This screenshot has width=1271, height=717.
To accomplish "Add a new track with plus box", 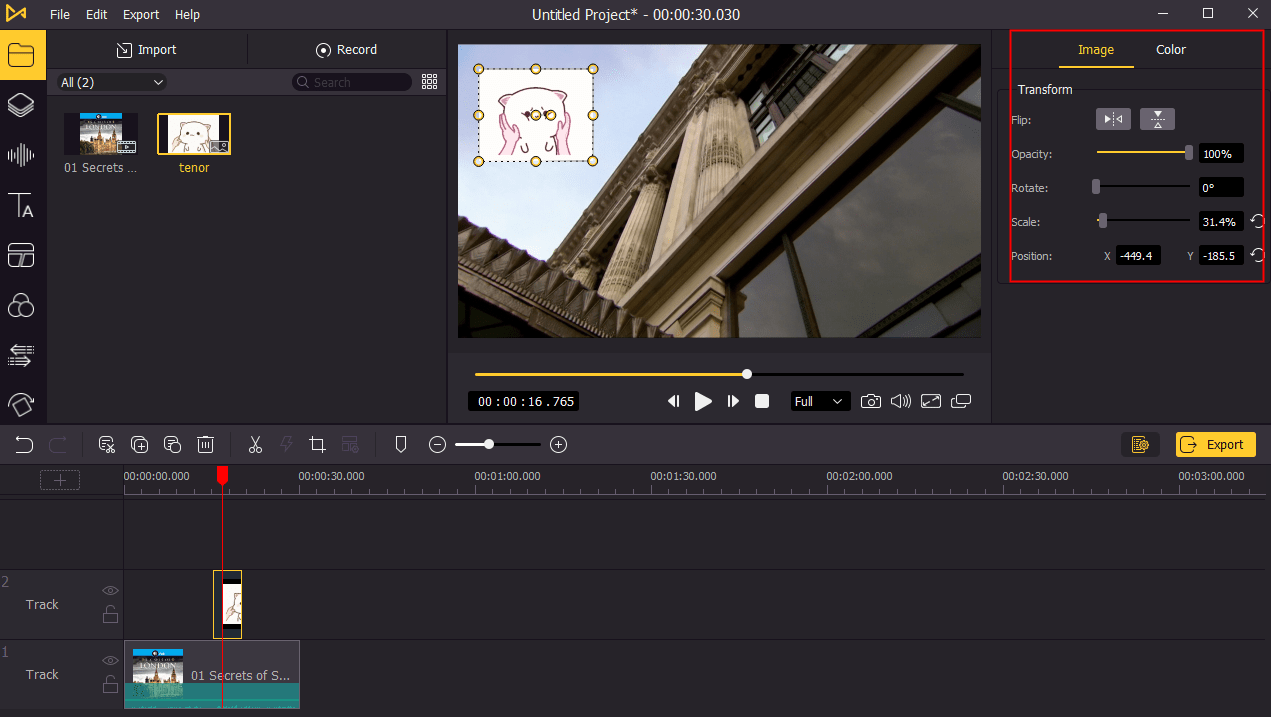I will click(60, 480).
